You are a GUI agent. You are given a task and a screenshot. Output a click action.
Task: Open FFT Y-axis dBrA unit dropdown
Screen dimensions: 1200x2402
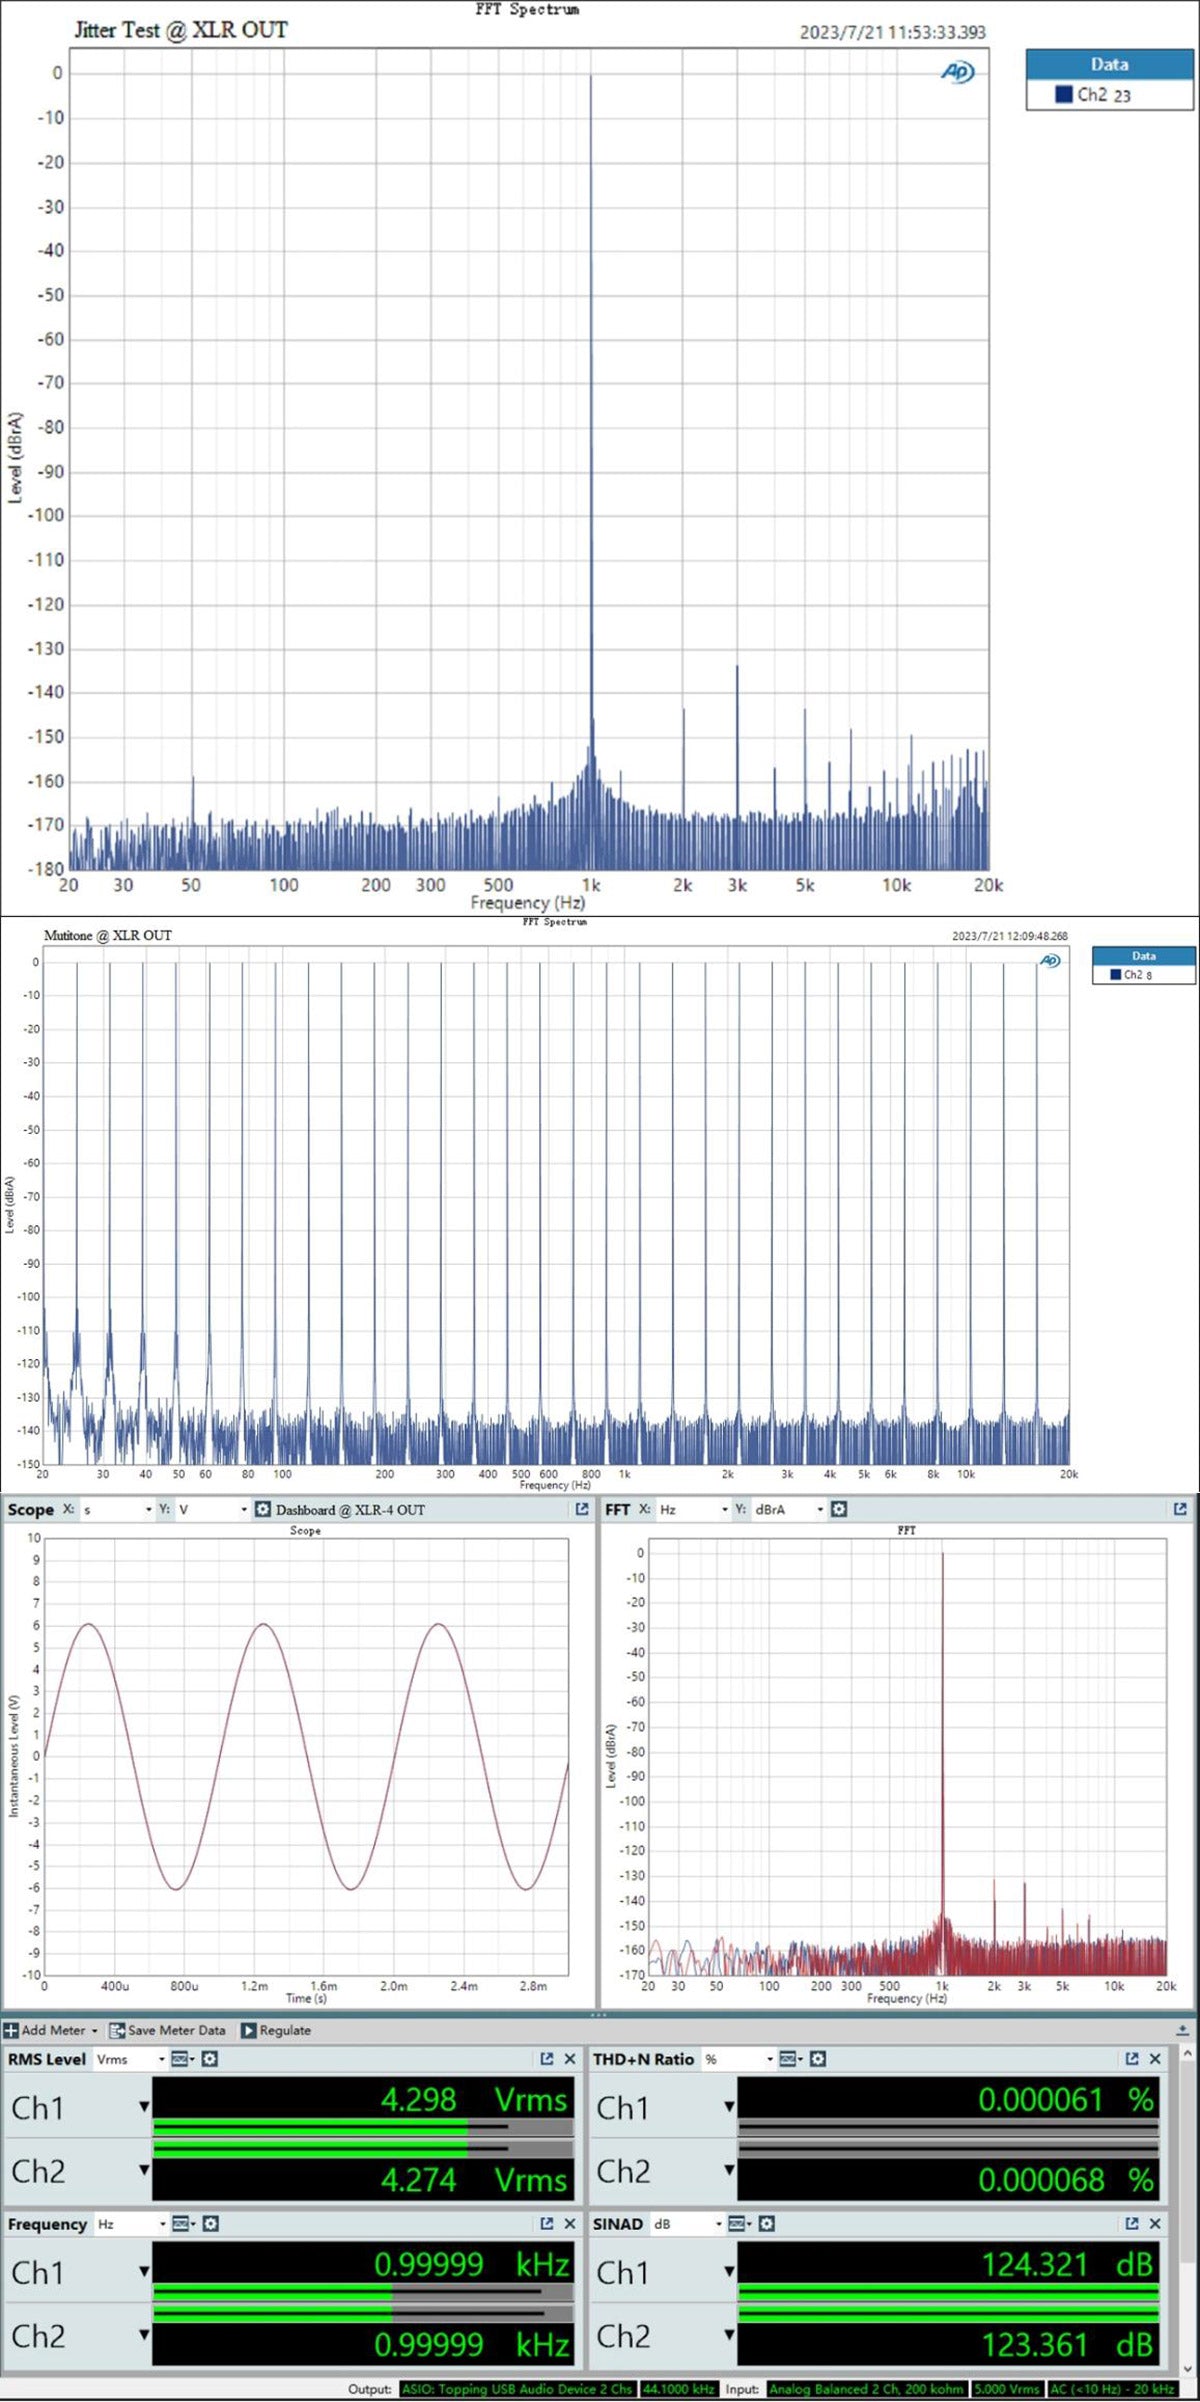[x=820, y=1510]
